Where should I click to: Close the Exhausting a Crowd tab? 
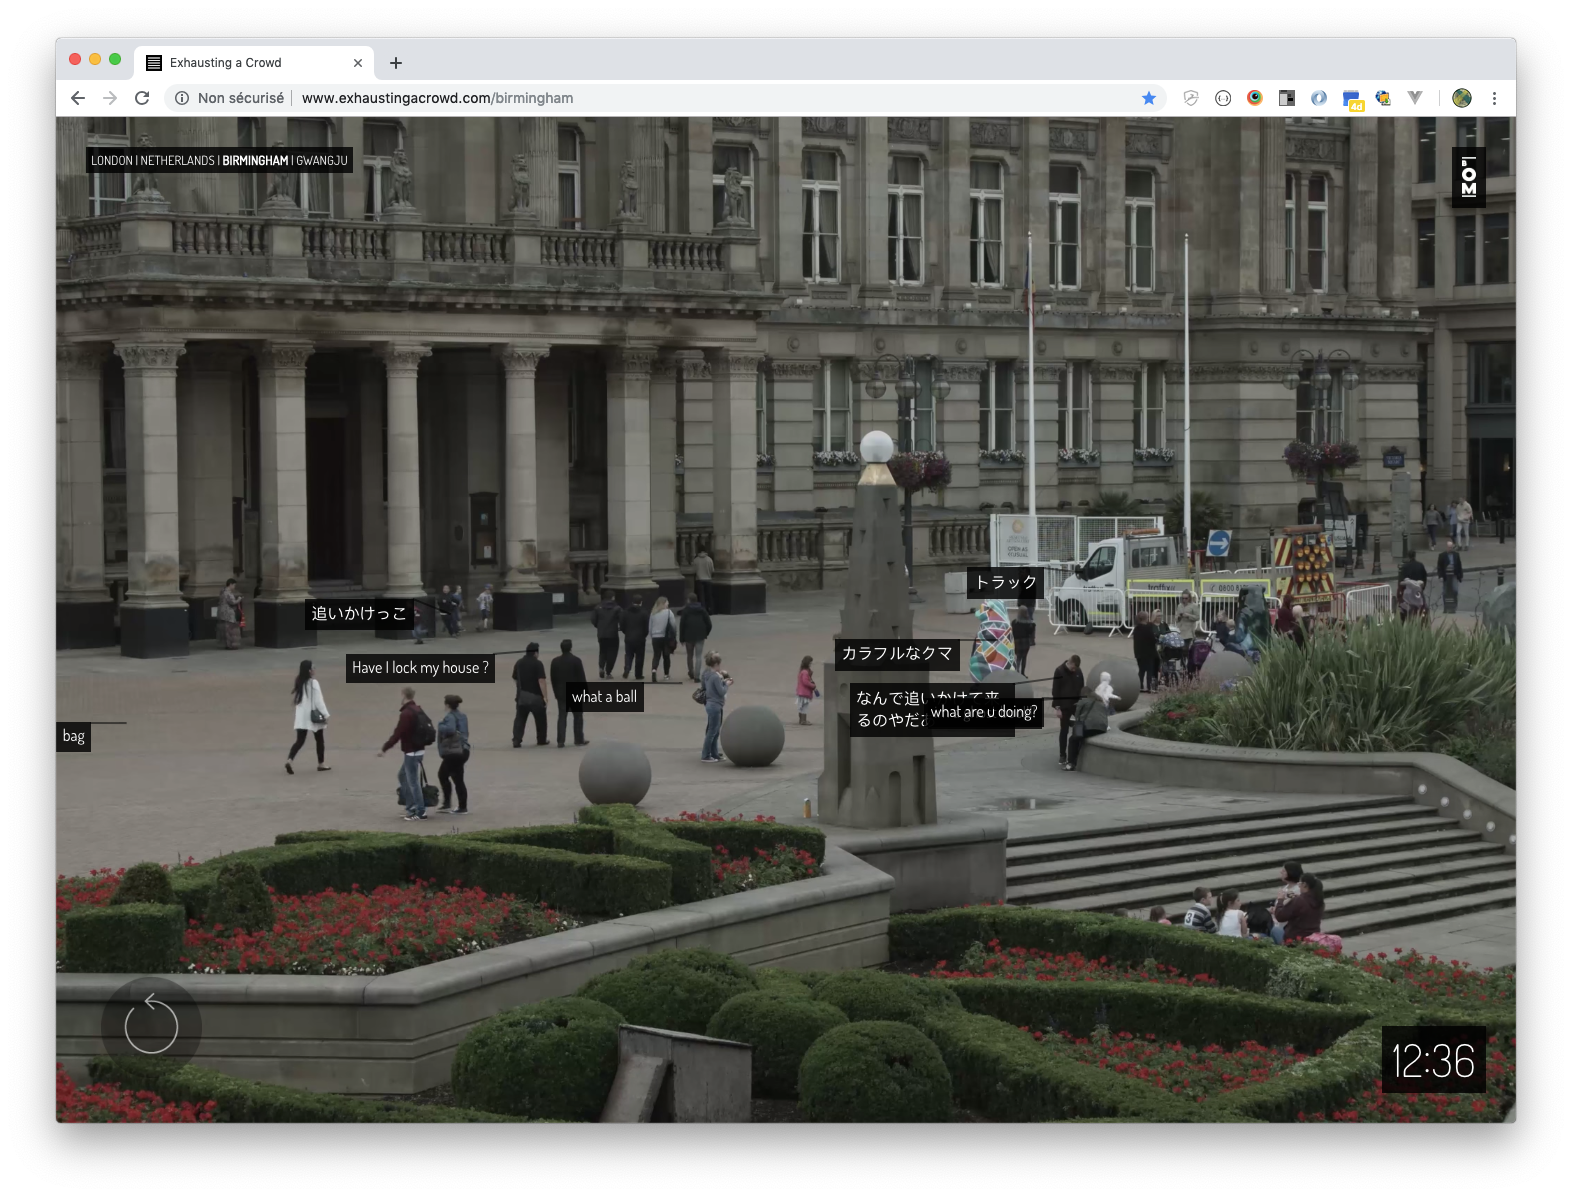click(x=358, y=63)
